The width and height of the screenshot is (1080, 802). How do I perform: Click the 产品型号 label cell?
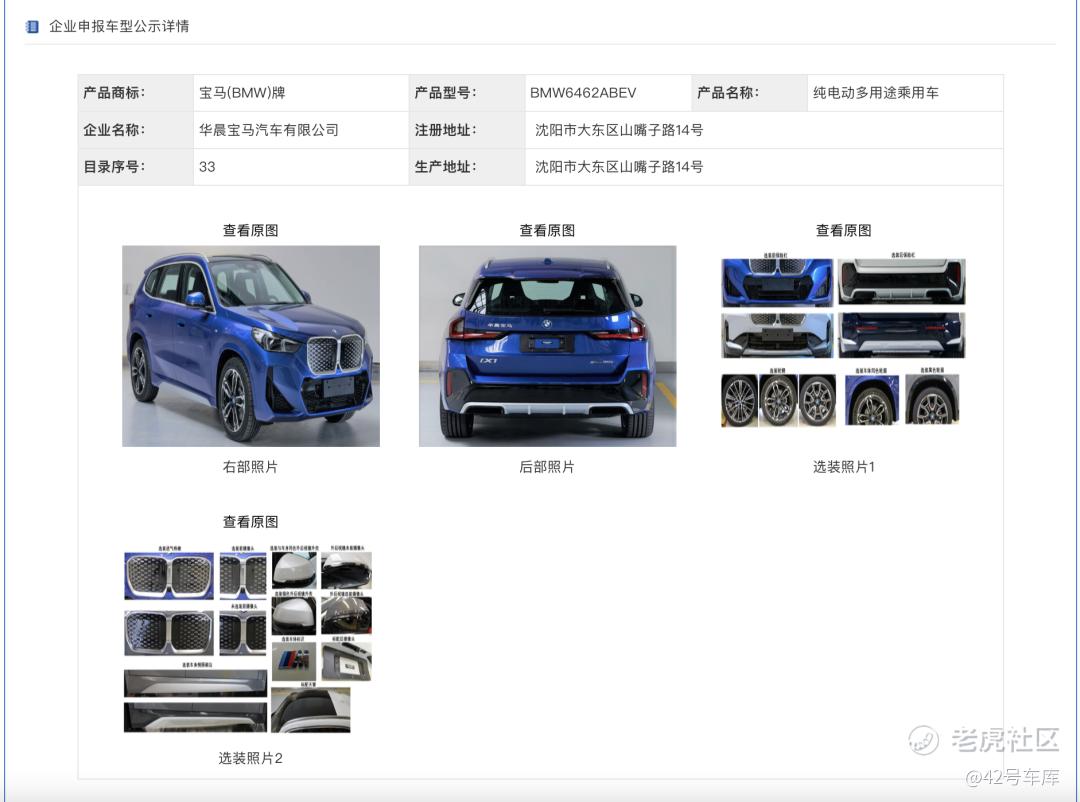point(467,92)
